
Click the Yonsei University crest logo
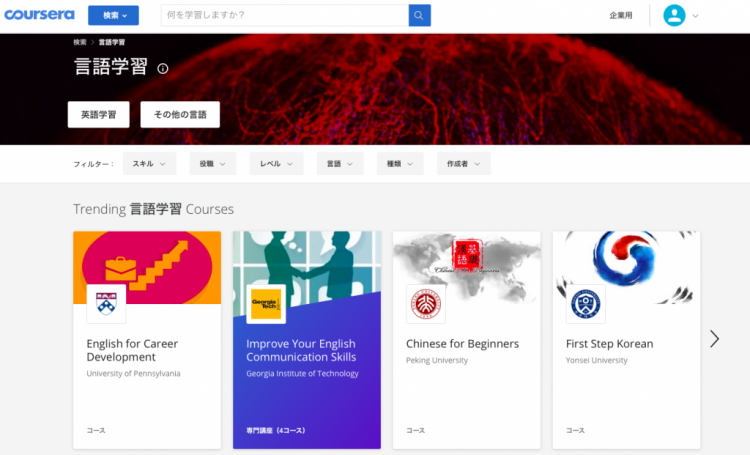tap(585, 304)
